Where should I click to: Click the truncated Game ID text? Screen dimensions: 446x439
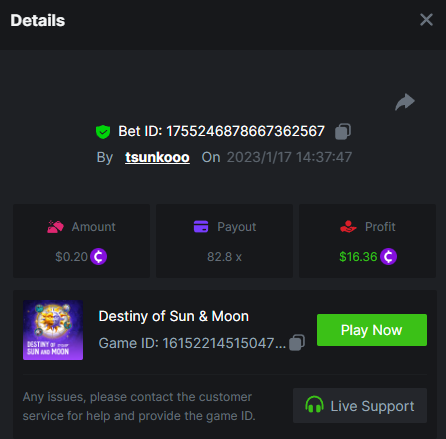tap(192, 343)
